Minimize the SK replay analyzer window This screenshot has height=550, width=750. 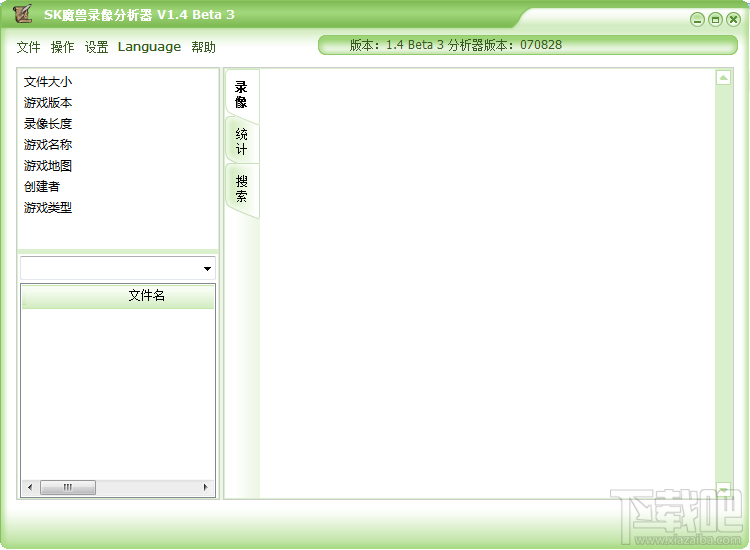697,20
